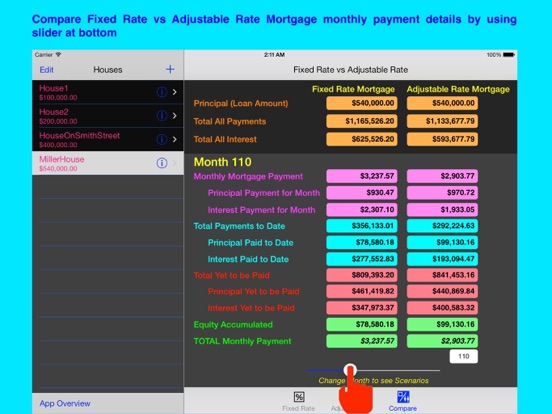
Task: Click adjustable rate Principal $540,000.00 value
Action: point(442,103)
